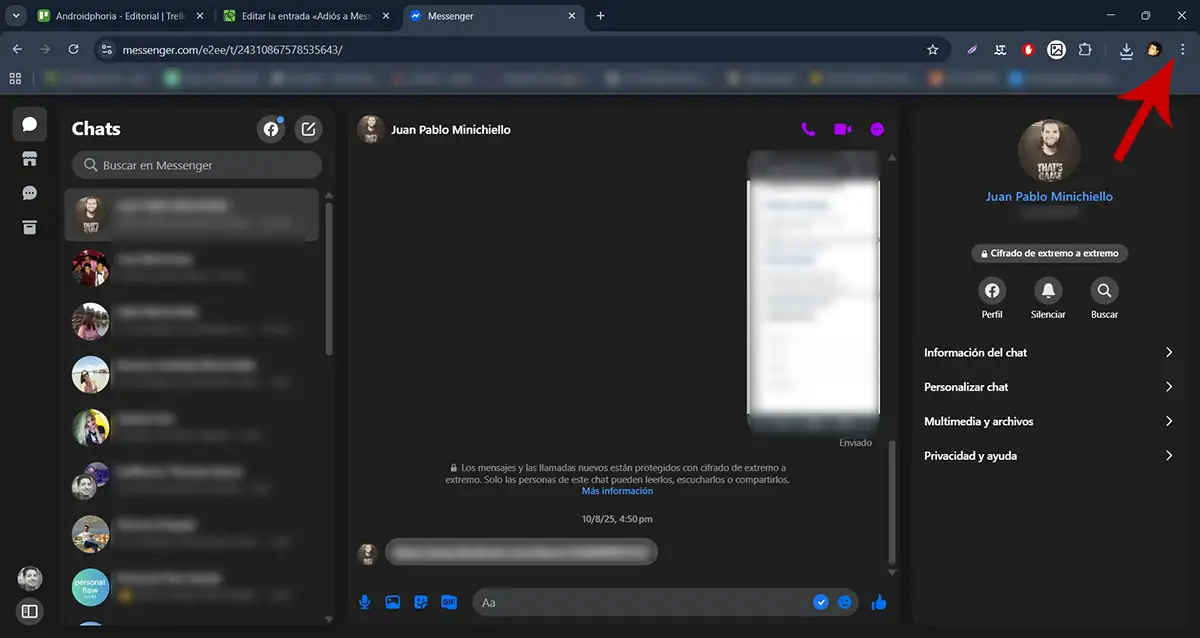
Task: Open the Chrome three-dot menu
Action: [1183, 48]
